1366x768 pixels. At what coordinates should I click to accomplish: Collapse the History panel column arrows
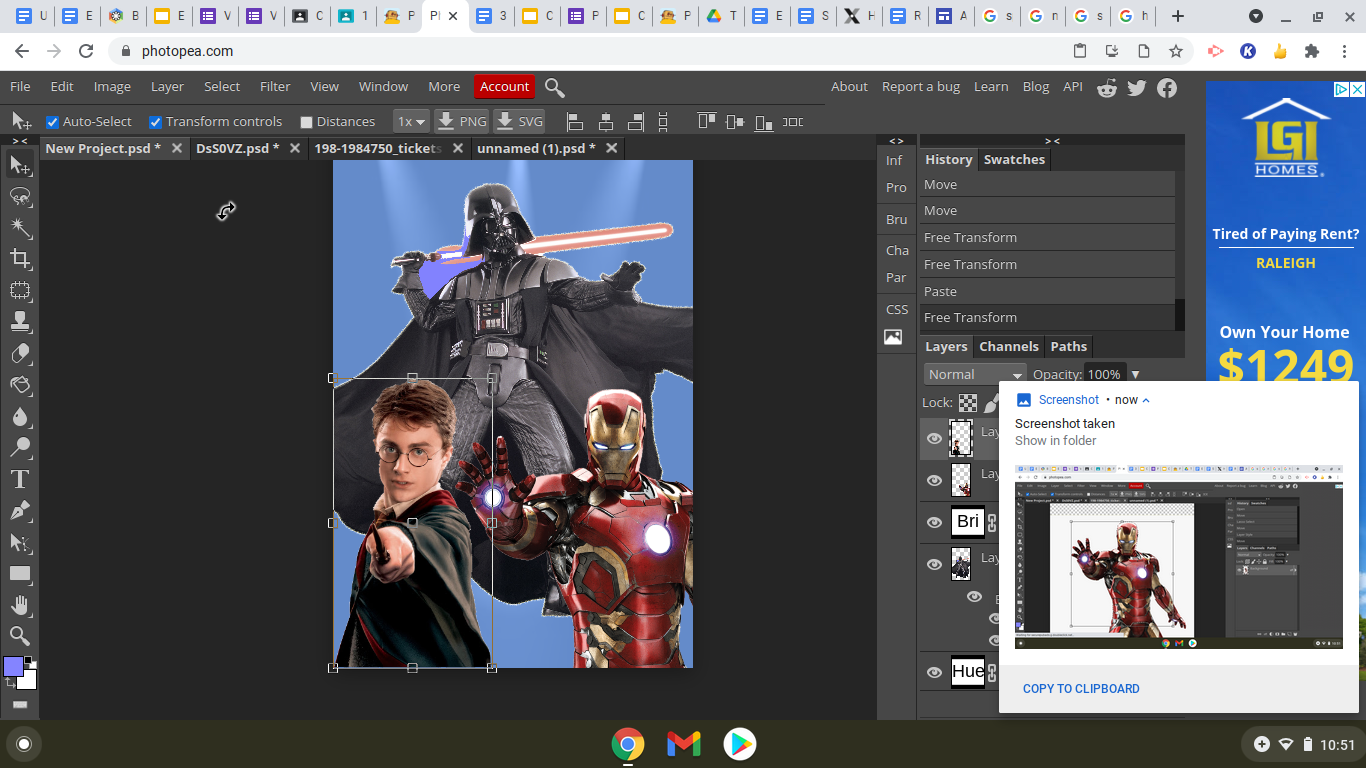click(x=1052, y=141)
